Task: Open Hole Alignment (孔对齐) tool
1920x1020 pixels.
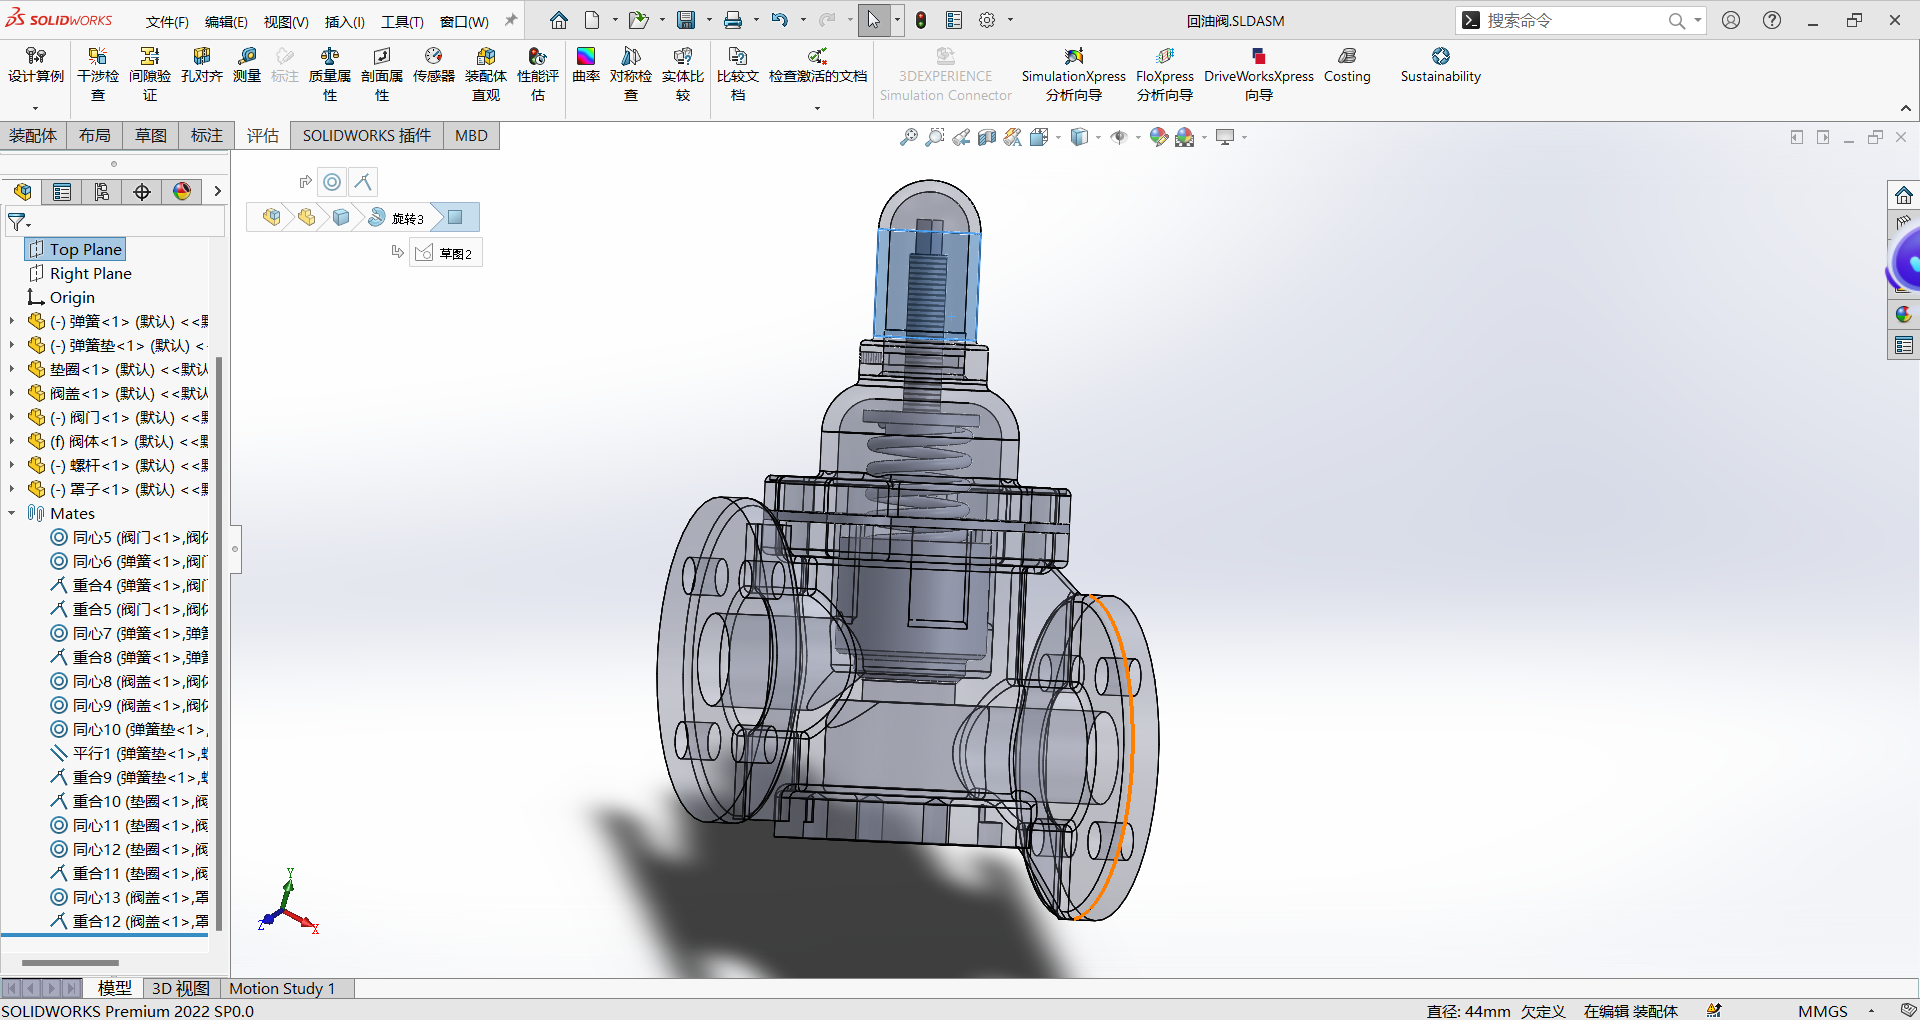Action: click(202, 66)
